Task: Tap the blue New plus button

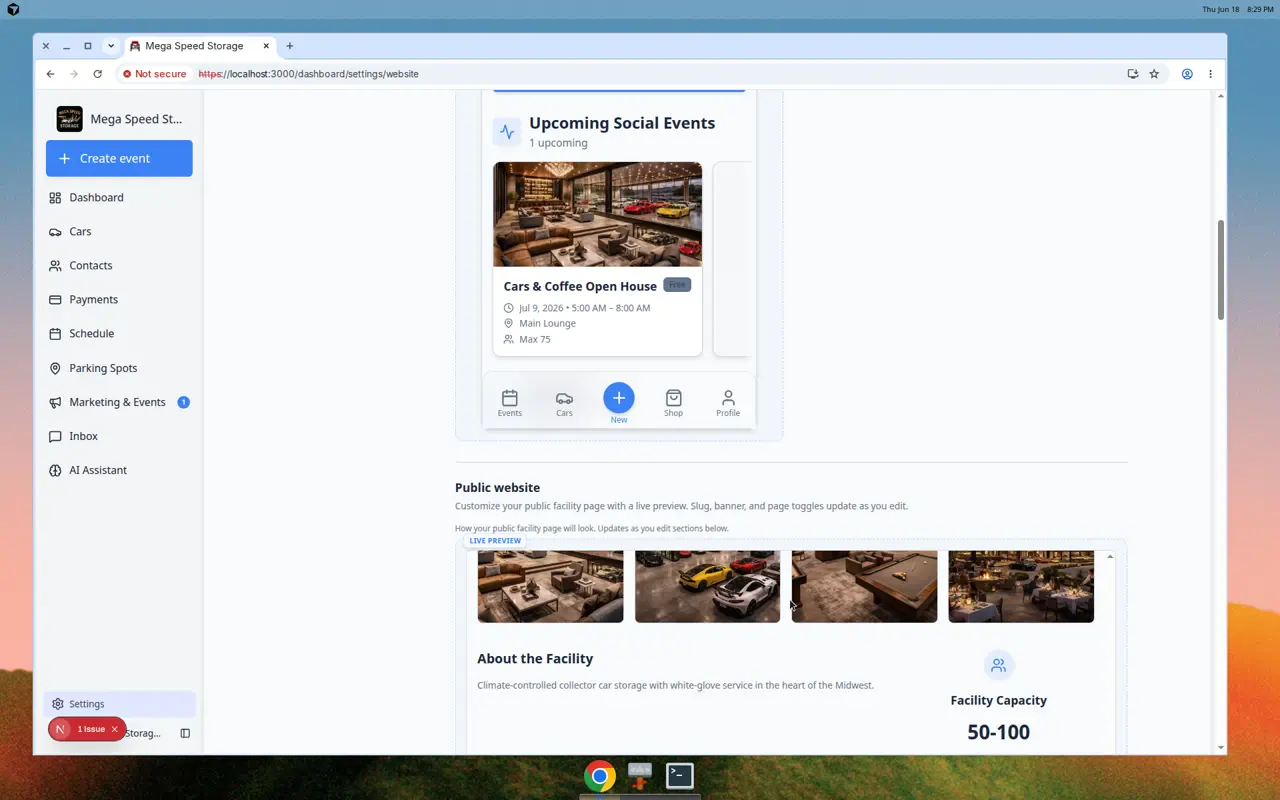Action: tap(619, 398)
